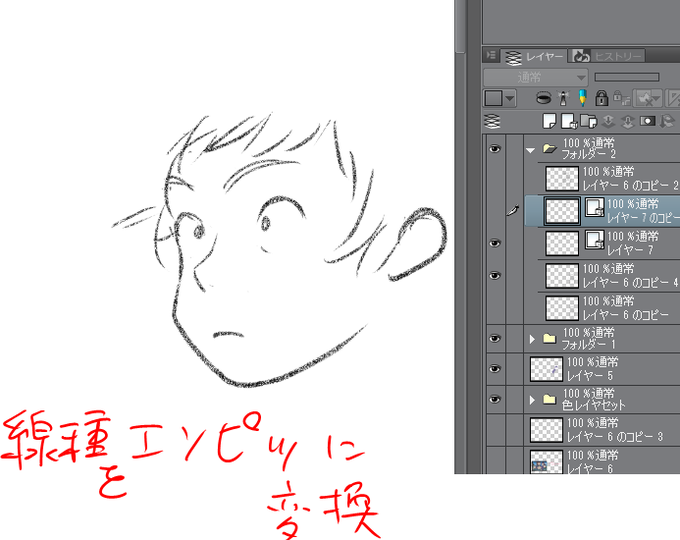This screenshot has width=680, height=540.
Task: Select thumbnail of レイヤー 7
Action: click(562, 243)
